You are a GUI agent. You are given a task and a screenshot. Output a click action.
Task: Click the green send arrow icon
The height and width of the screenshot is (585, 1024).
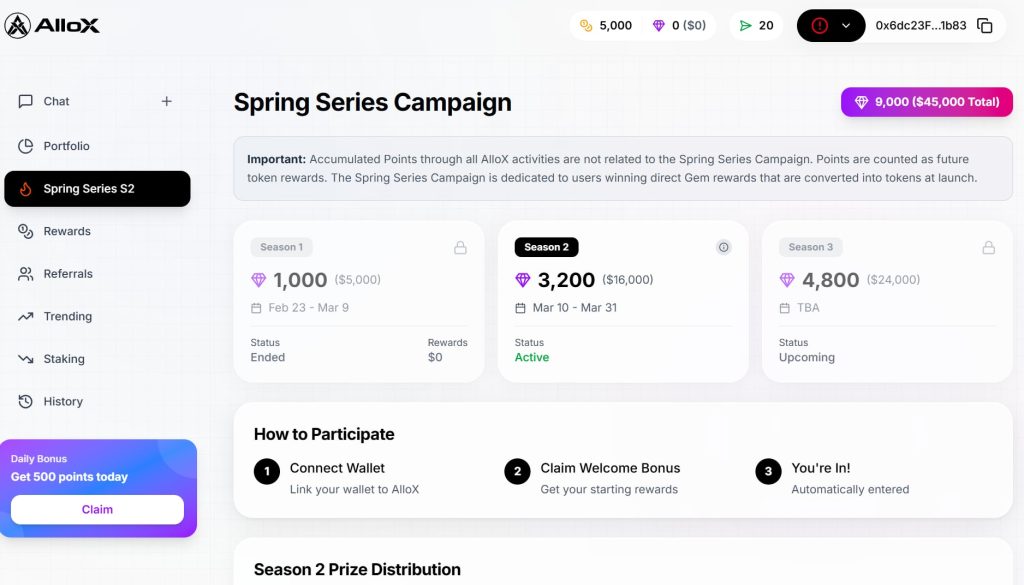(746, 26)
